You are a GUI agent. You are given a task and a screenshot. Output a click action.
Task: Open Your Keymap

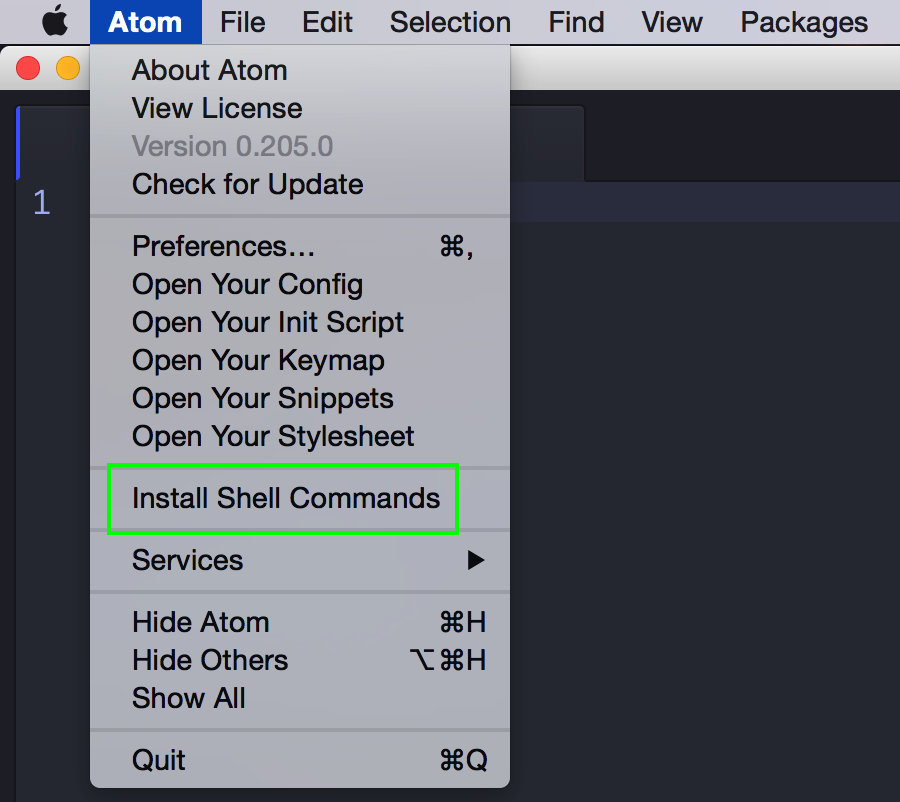(258, 360)
